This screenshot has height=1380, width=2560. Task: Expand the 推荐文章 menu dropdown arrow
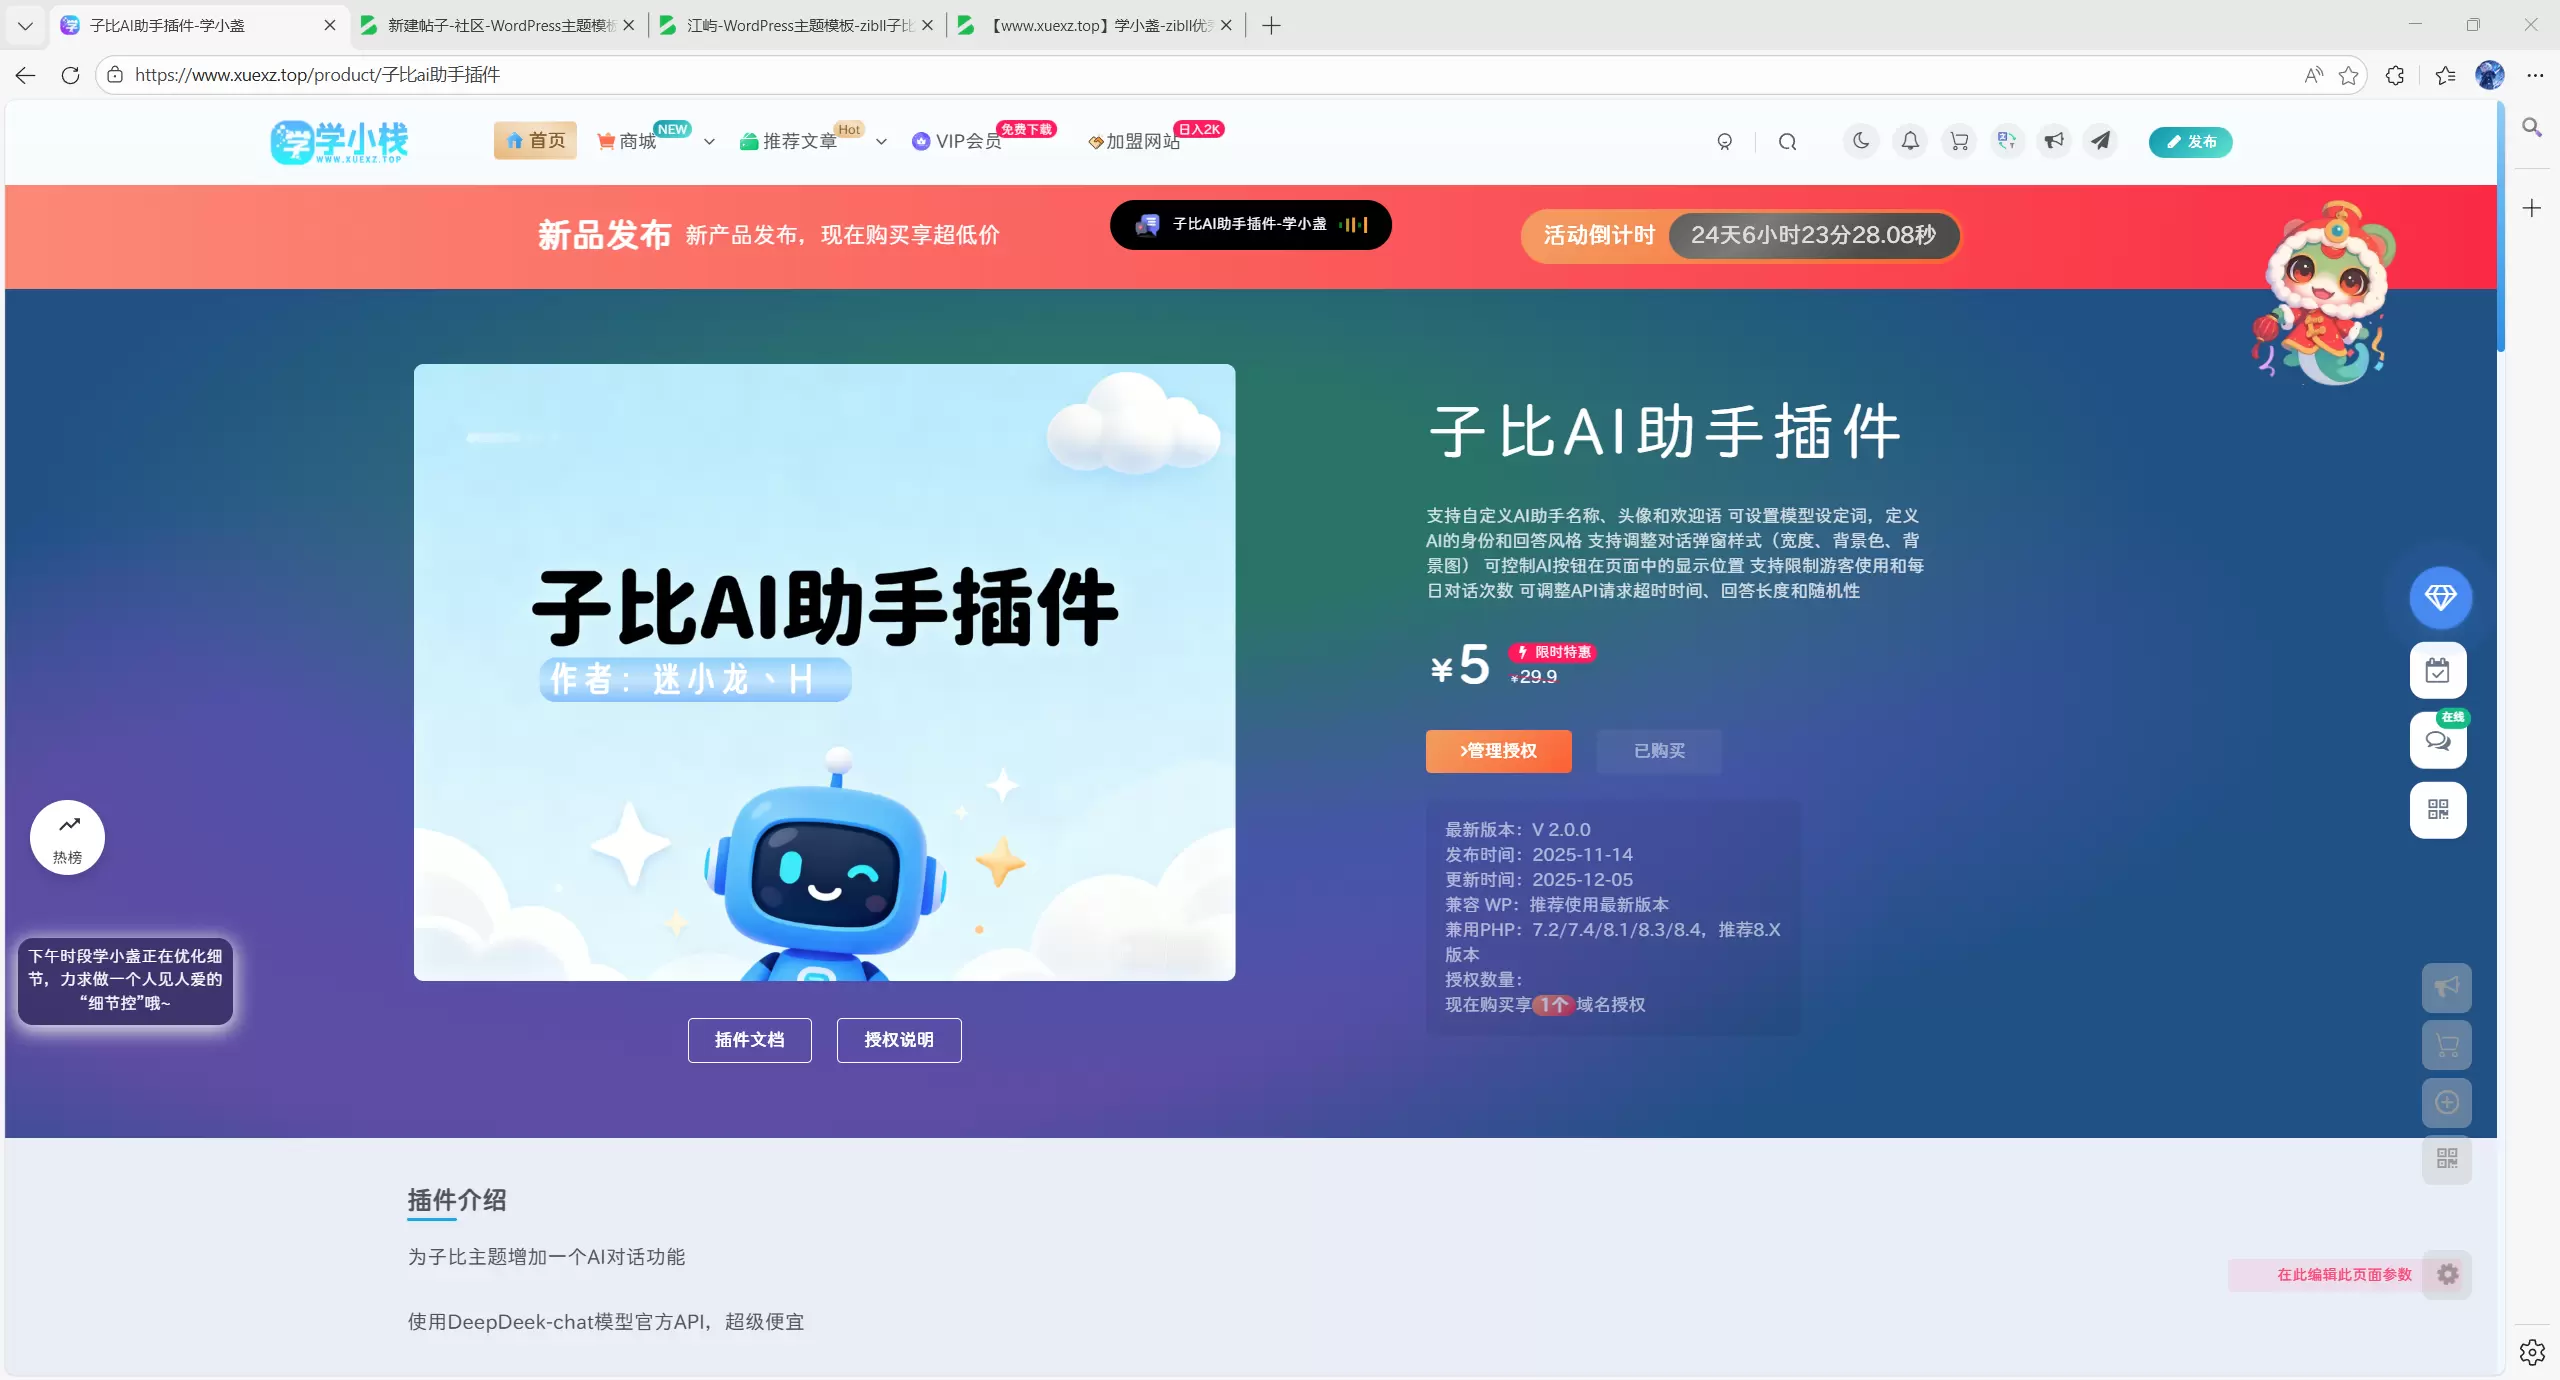881,142
